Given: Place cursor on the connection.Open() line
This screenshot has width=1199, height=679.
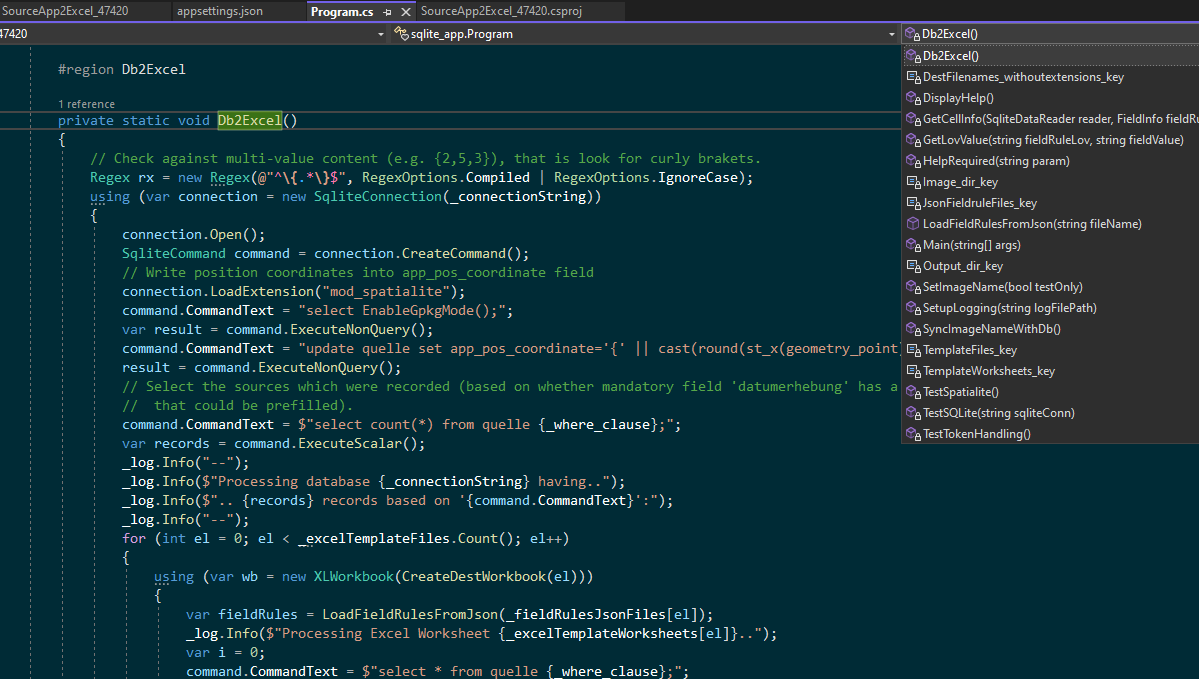Looking at the screenshot, I should [x=194, y=235].
